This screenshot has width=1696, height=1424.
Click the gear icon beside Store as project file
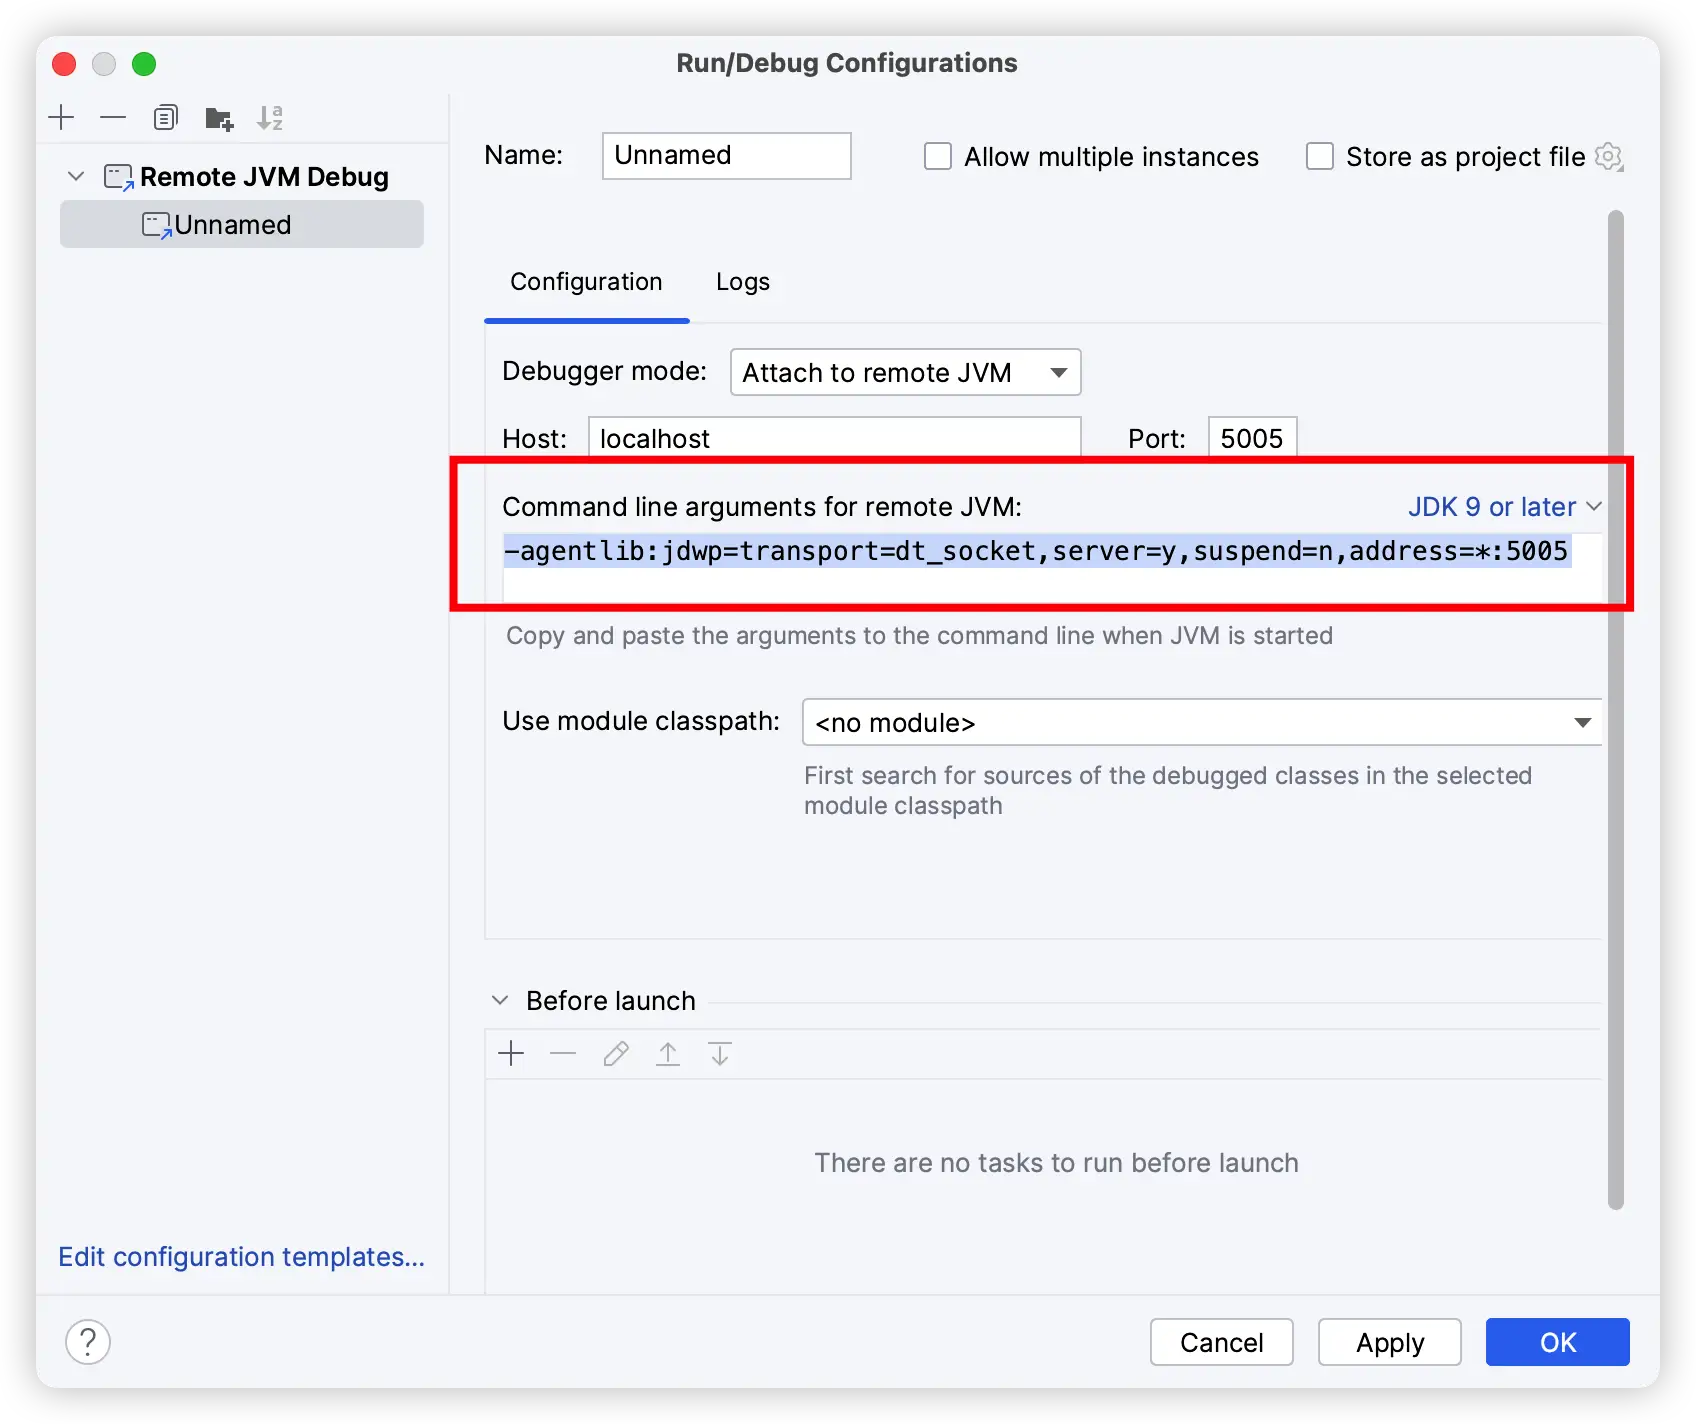coord(1608,157)
